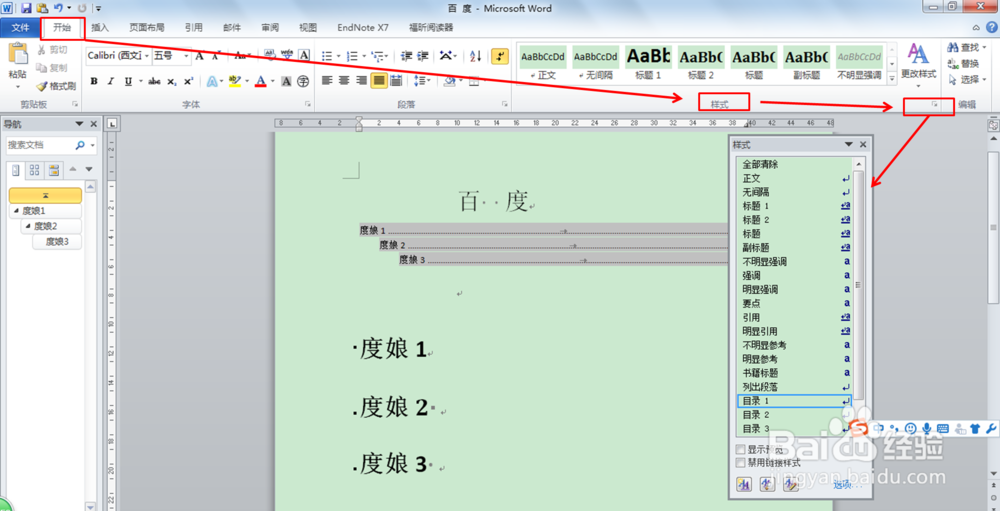1000x511 pixels.
Task: Click 选项 link in Styles pane
Action: click(846, 485)
